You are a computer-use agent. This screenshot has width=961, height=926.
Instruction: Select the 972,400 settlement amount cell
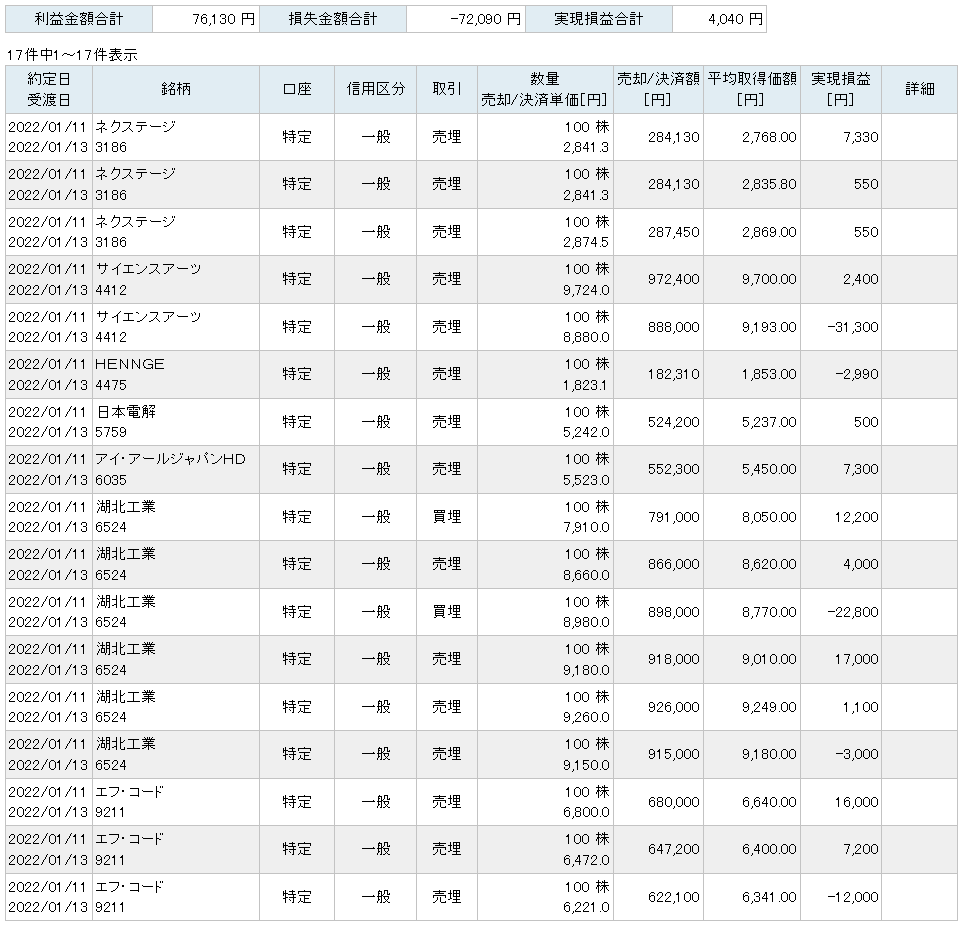(659, 279)
